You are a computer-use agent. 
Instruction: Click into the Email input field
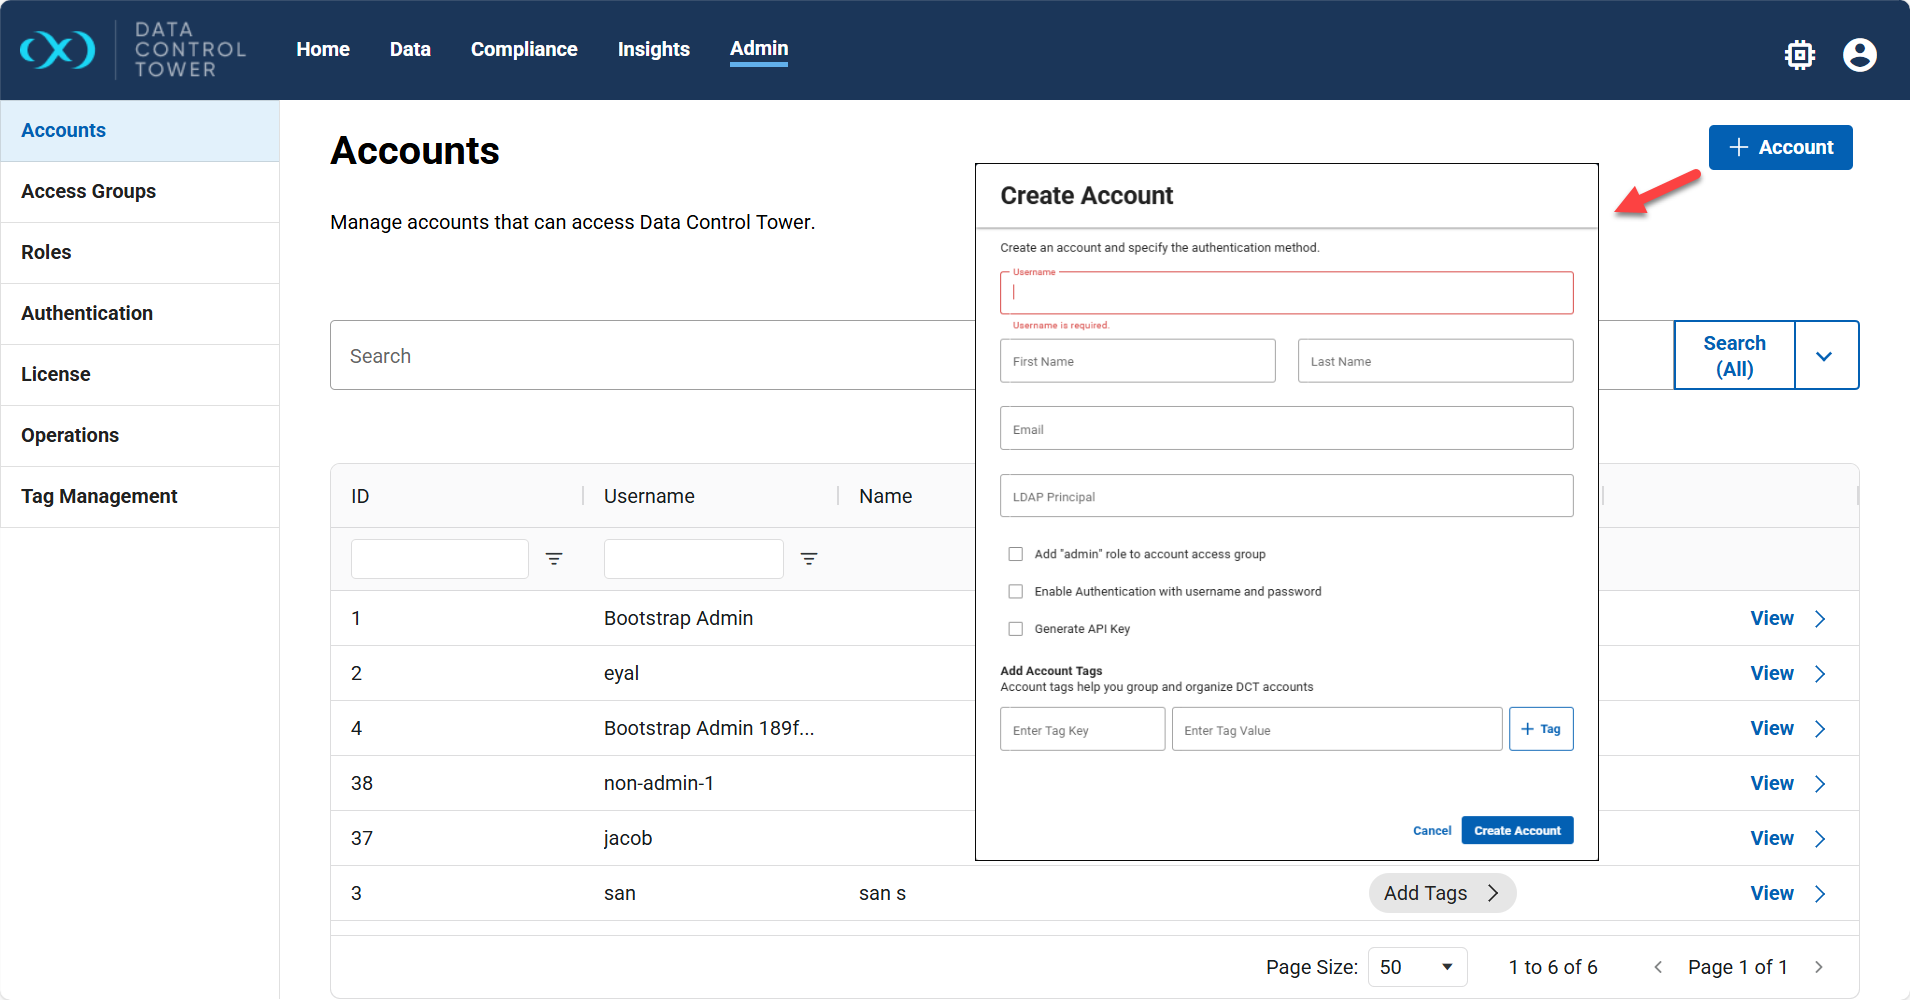1286,429
